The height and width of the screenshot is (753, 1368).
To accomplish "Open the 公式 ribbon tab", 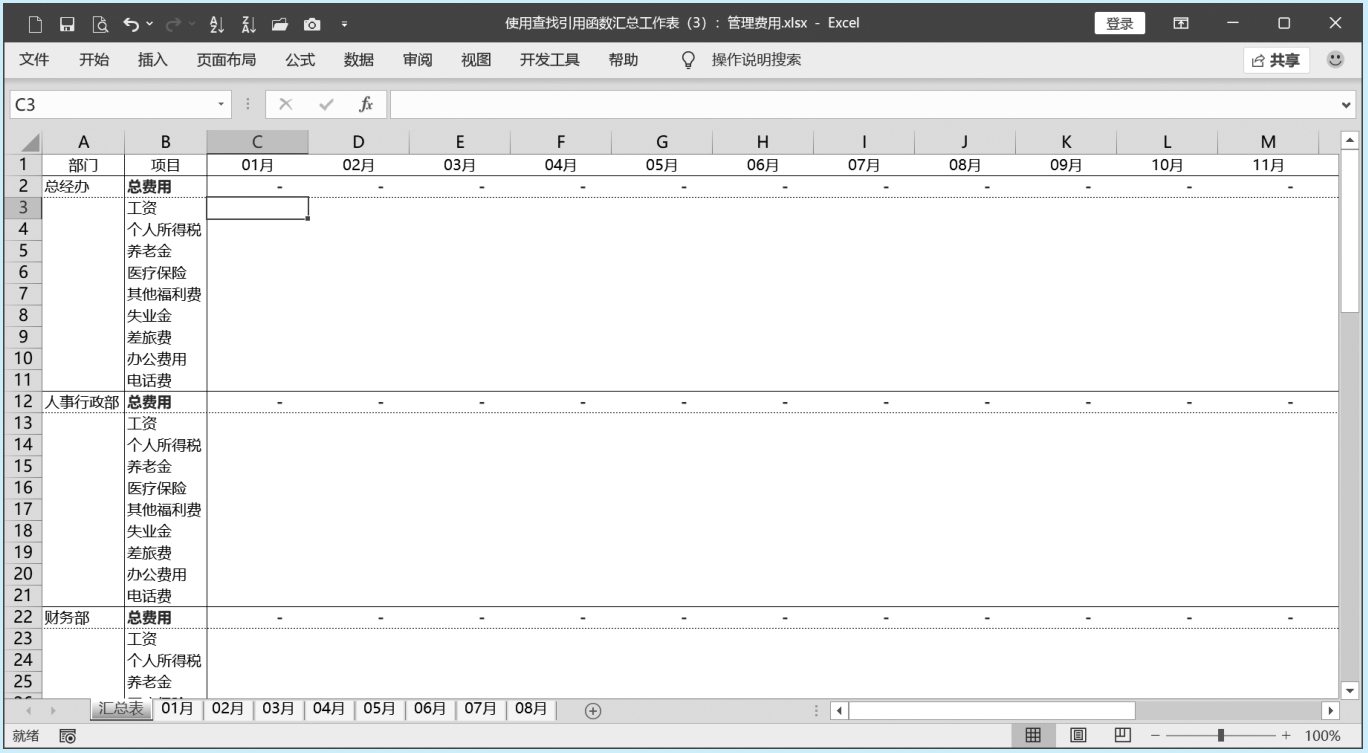I will pyautogui.click(x=300, y=60).
